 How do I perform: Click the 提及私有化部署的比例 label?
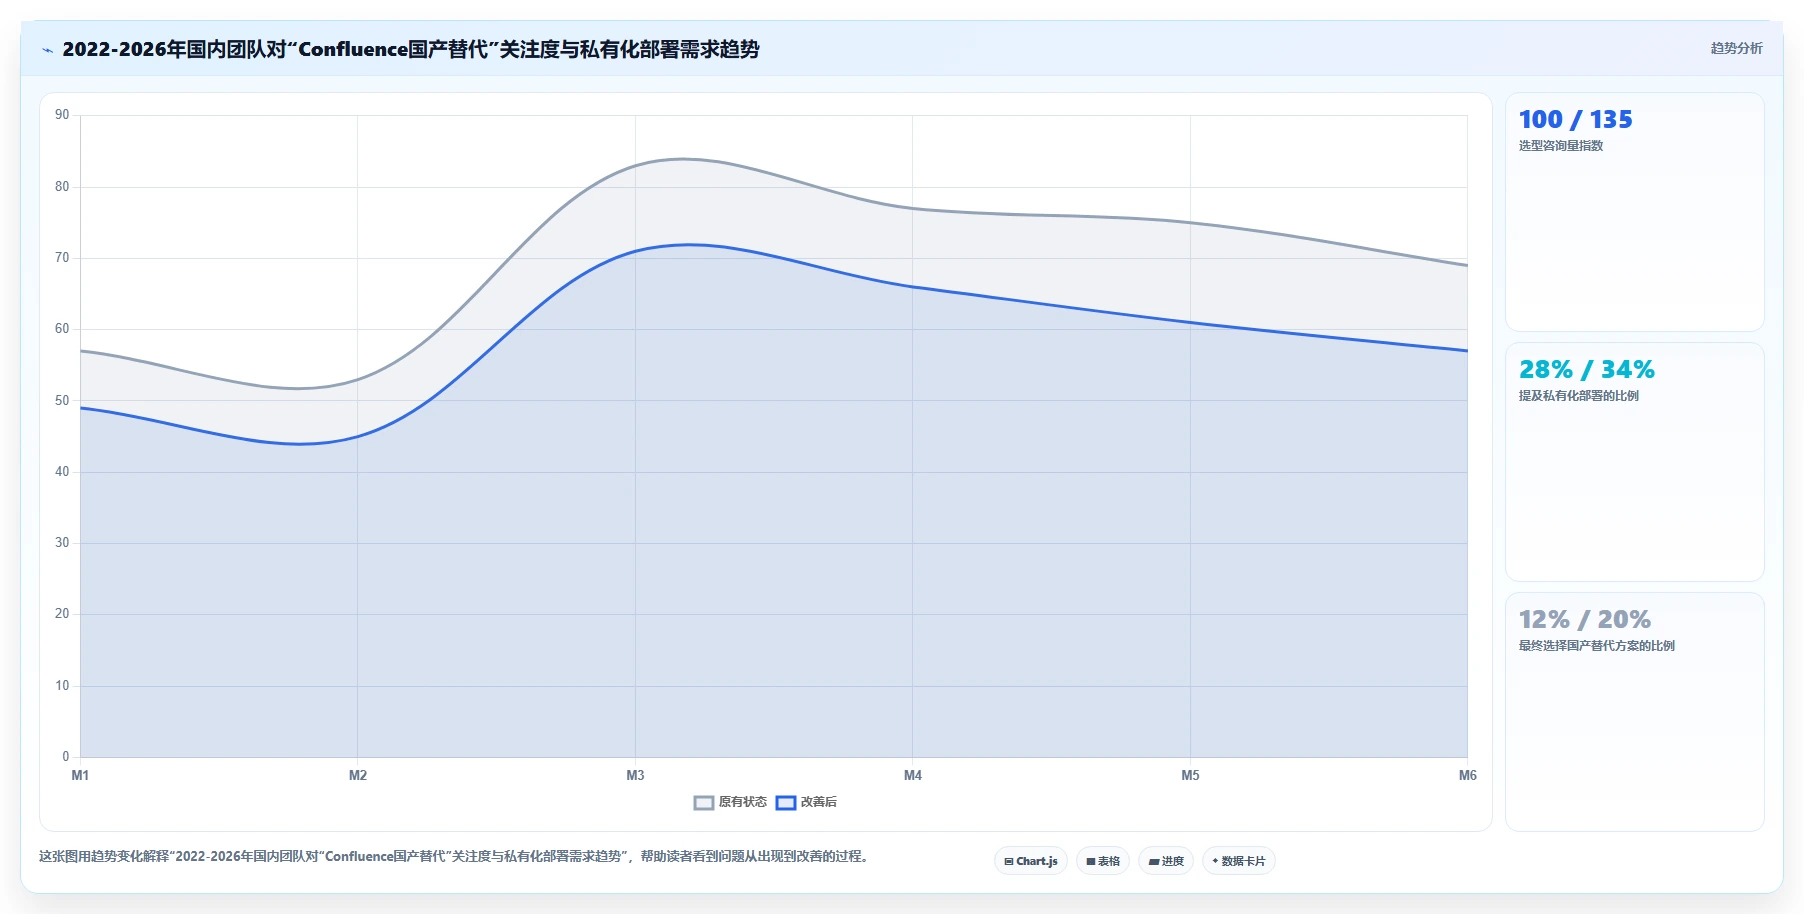[x=1579, y=396]
